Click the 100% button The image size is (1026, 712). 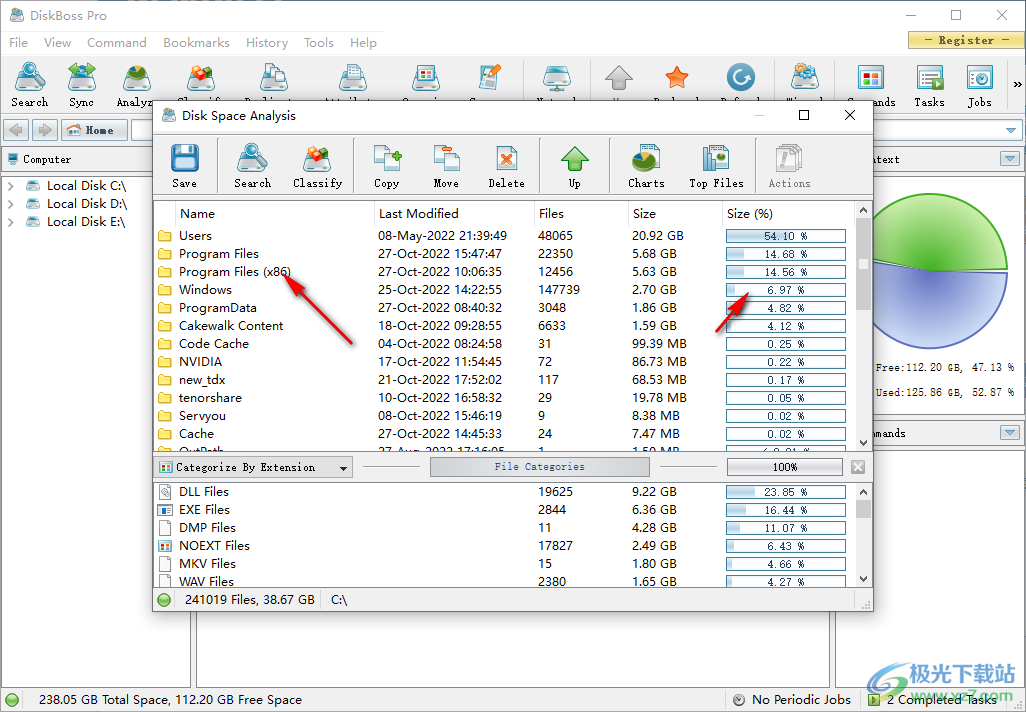(785, 467)
